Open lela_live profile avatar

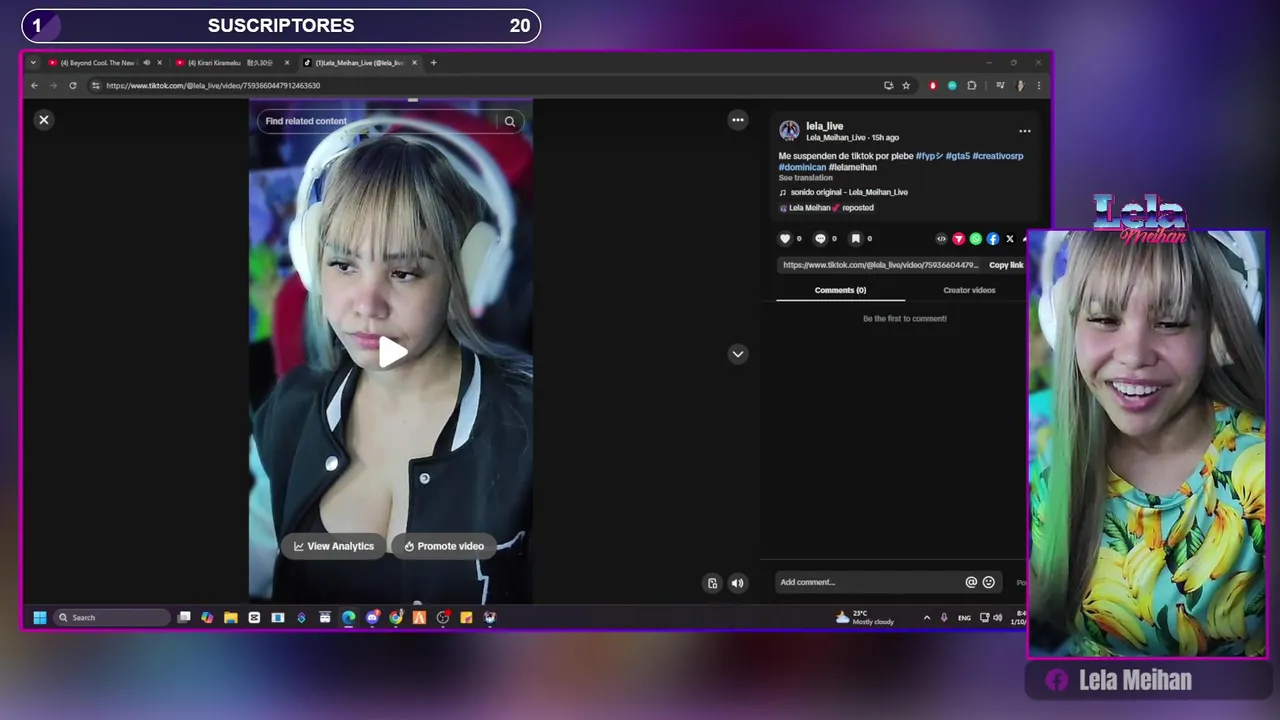(789, 131)
